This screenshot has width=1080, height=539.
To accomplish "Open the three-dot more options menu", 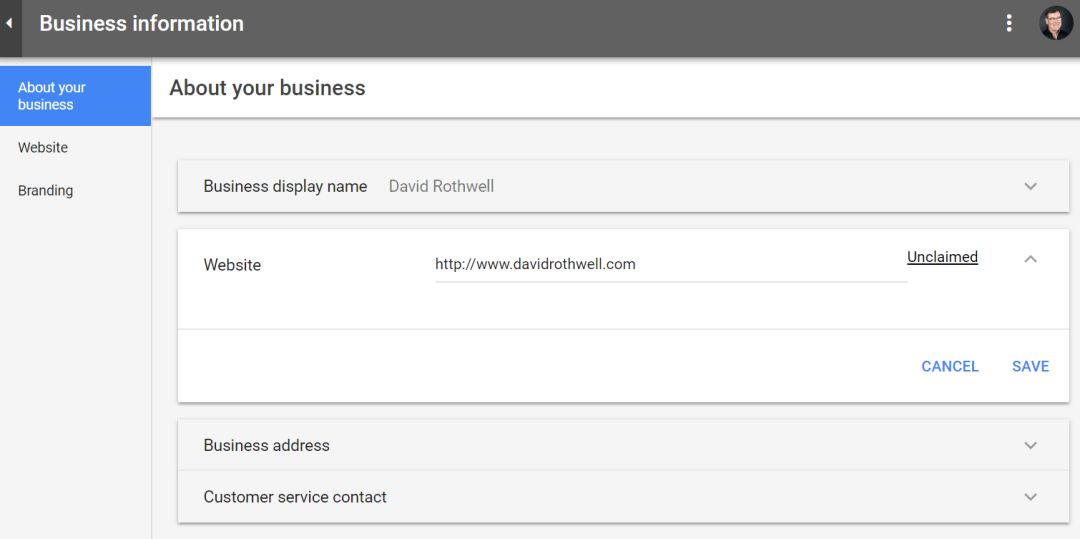I will [x=1008, y=23].
